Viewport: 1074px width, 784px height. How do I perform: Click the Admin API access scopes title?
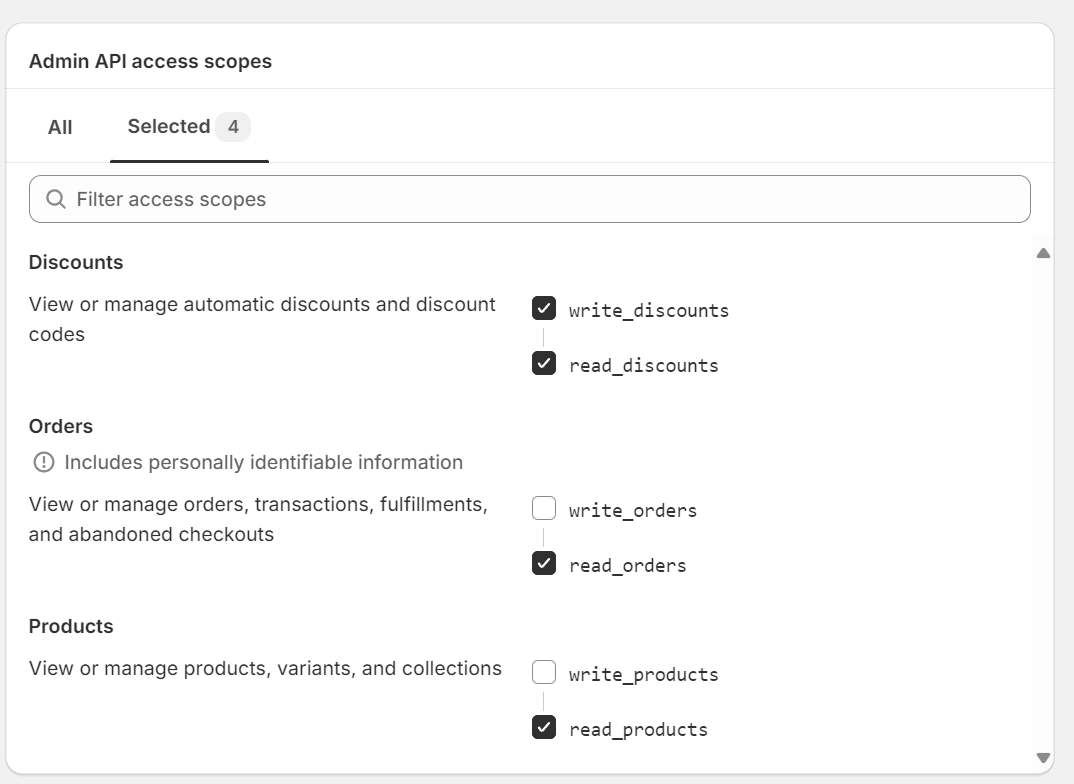click(150, 61)
